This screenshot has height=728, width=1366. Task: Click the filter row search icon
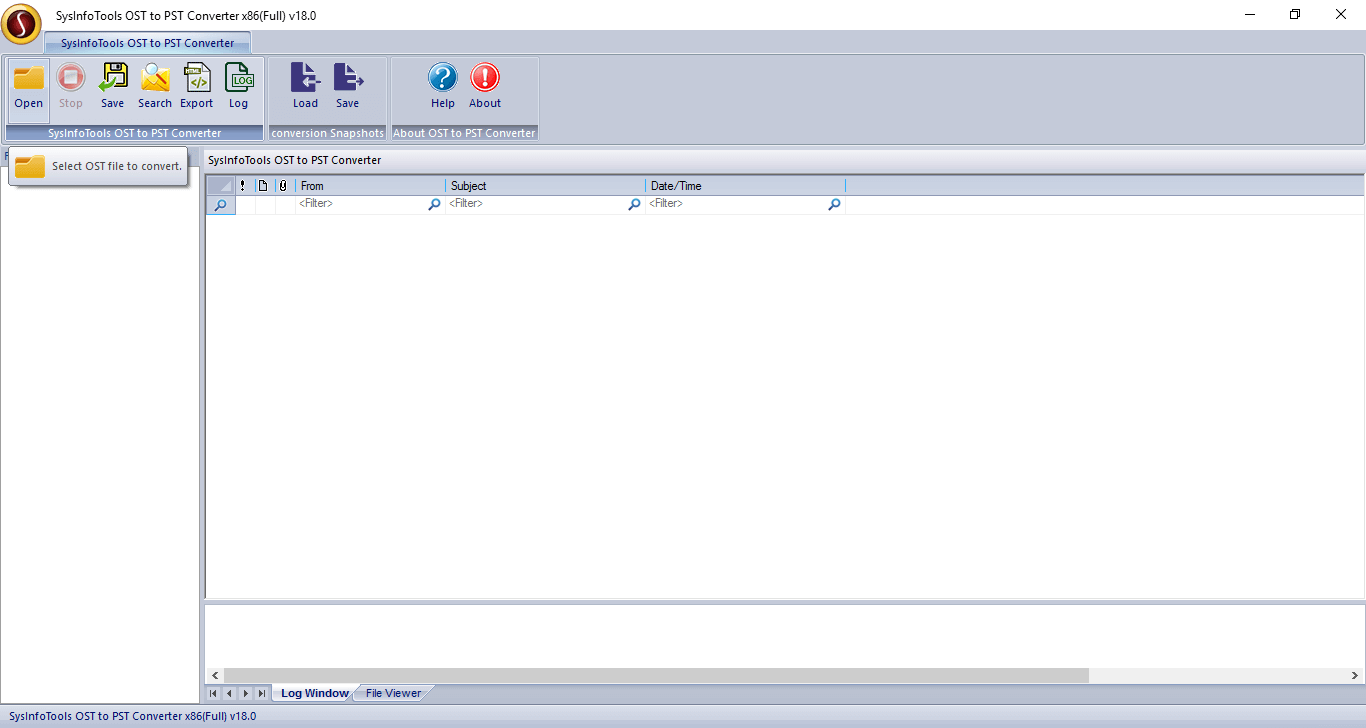pyautogui.click(x=221, y=204)
